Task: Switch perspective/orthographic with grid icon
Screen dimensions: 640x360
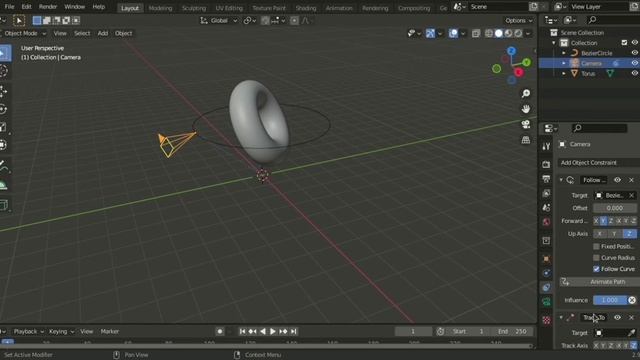Action: 526,140
